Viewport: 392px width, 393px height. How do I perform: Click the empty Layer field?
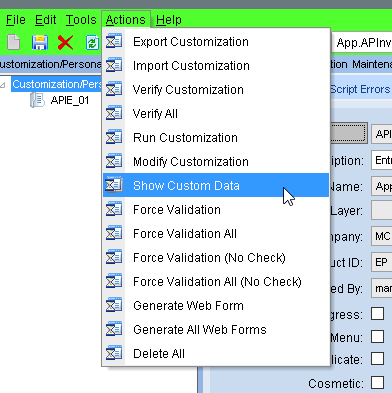coord(382,211)
